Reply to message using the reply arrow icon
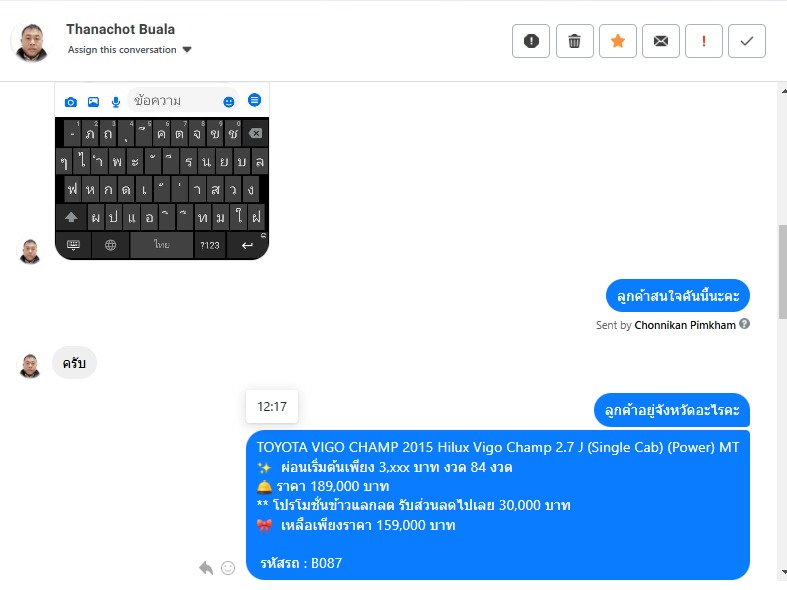The width and height of the screenshot is (787, 590). pyautogui.click(x=206, y=567)
